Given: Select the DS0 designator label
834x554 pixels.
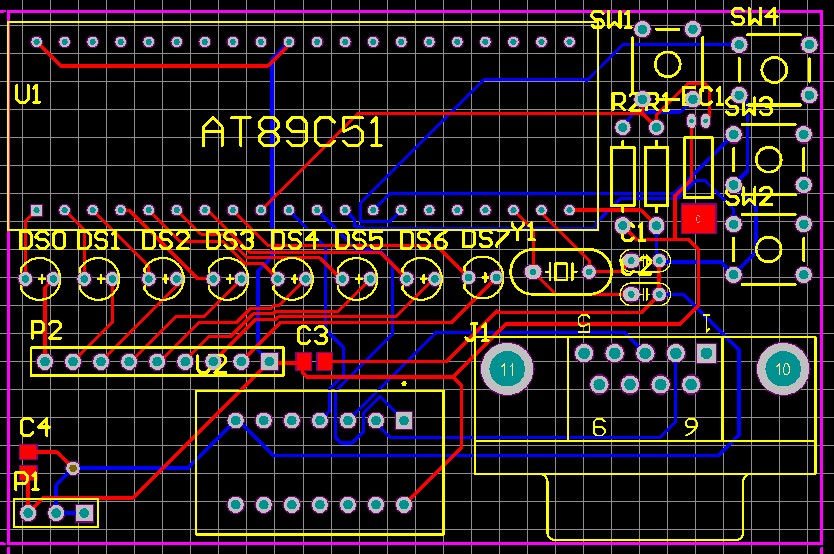Looking at the screenshot, I should pos(42,241).
